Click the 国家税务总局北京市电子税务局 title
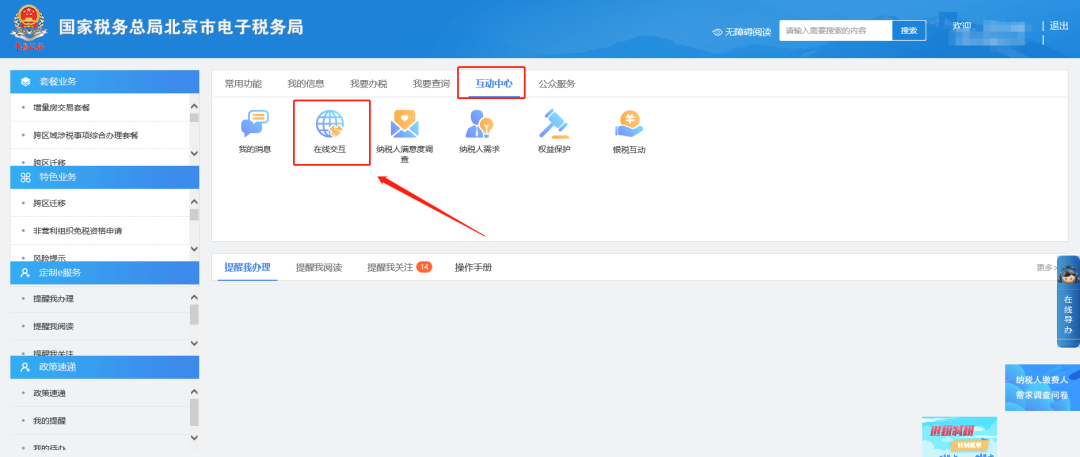 coord(181,27)
